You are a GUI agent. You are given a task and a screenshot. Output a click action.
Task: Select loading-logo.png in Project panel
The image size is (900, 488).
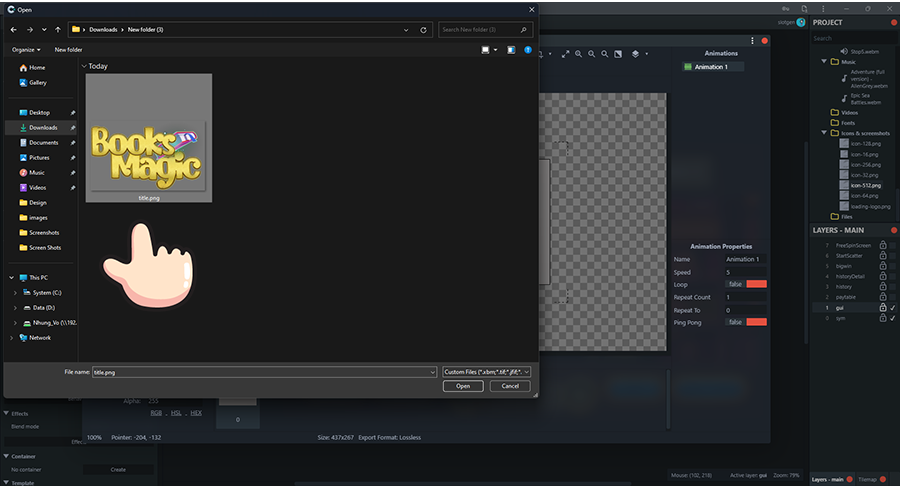point(866,207)
